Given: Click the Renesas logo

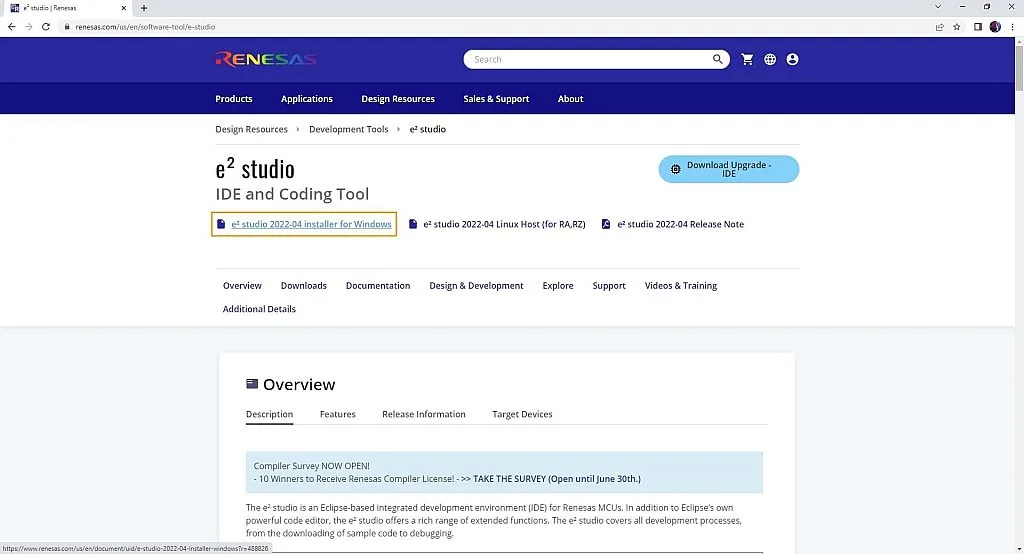Looking at the screenshot, I should [x=266, y=59].
